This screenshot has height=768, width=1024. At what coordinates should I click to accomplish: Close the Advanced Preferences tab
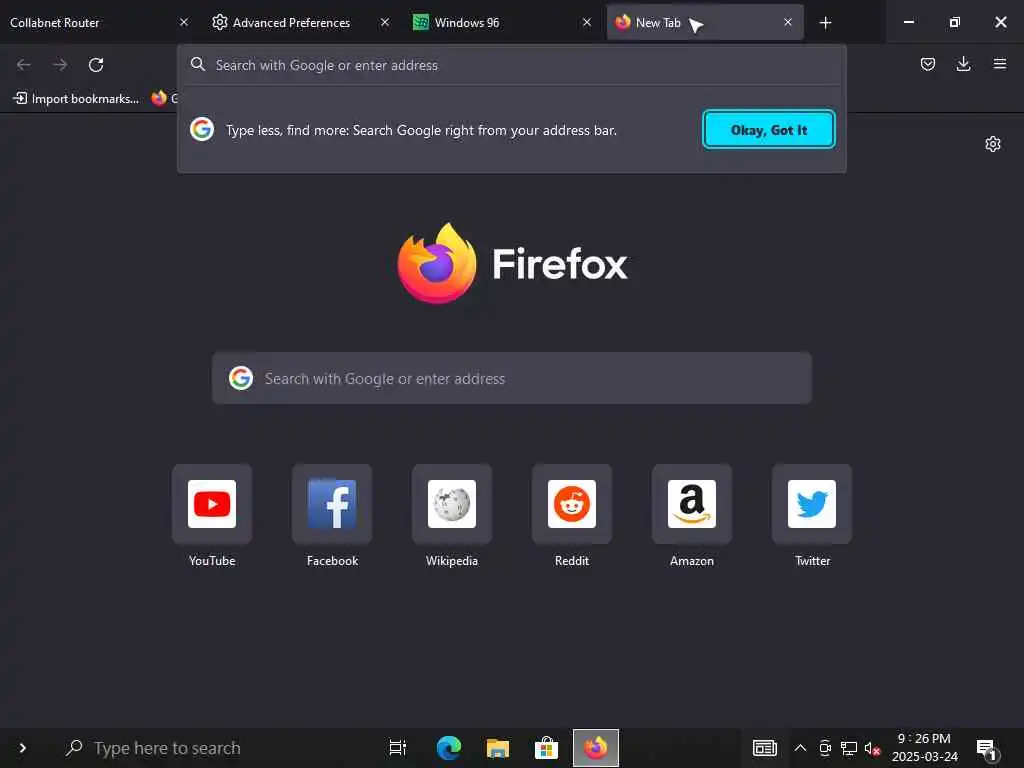[x=385, y=22]
